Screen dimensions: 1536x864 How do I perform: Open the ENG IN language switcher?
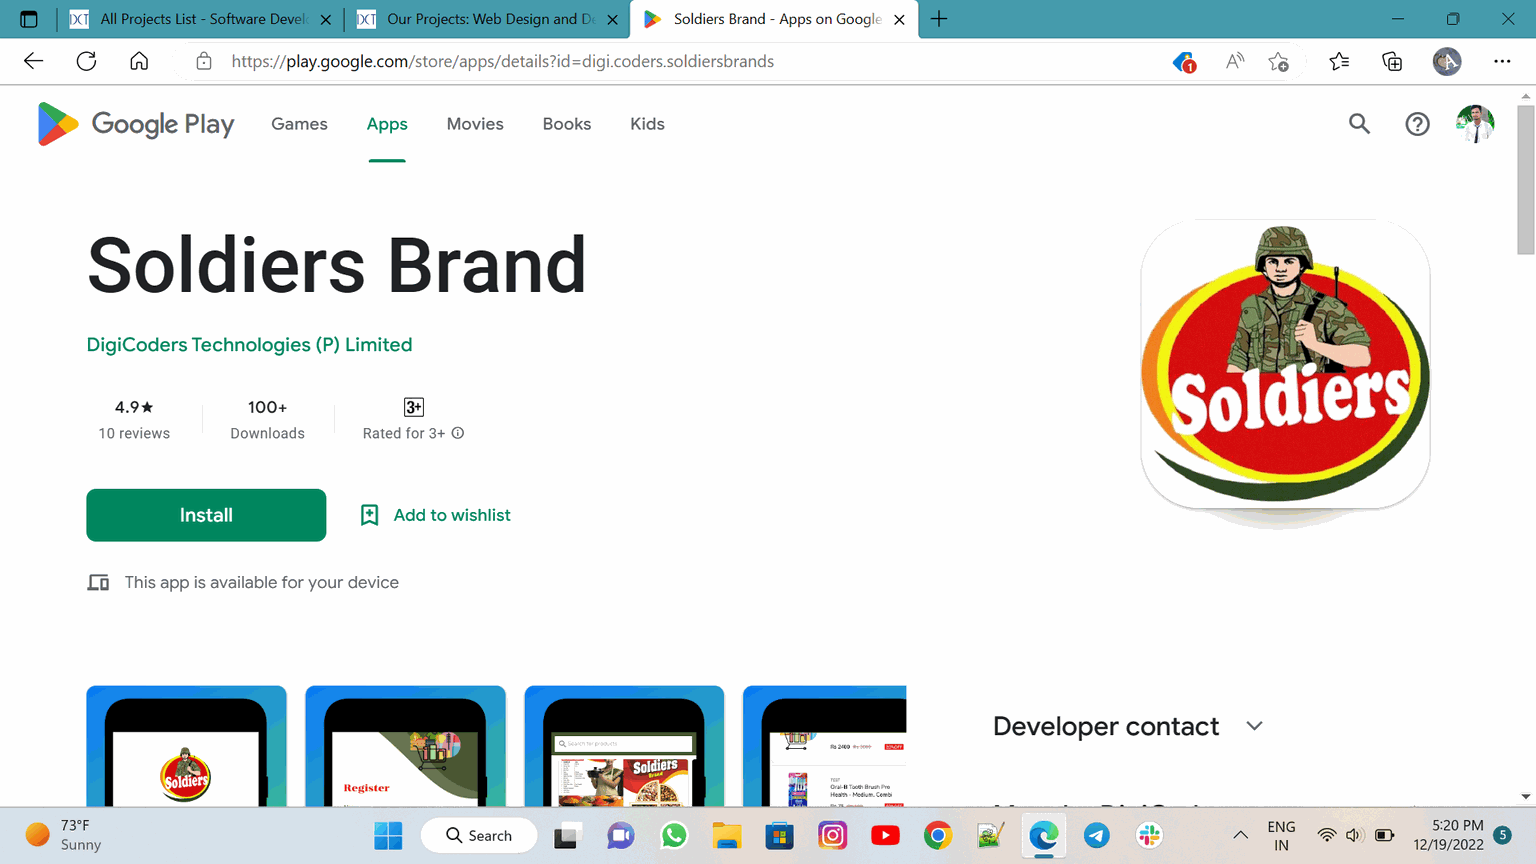1281,835
